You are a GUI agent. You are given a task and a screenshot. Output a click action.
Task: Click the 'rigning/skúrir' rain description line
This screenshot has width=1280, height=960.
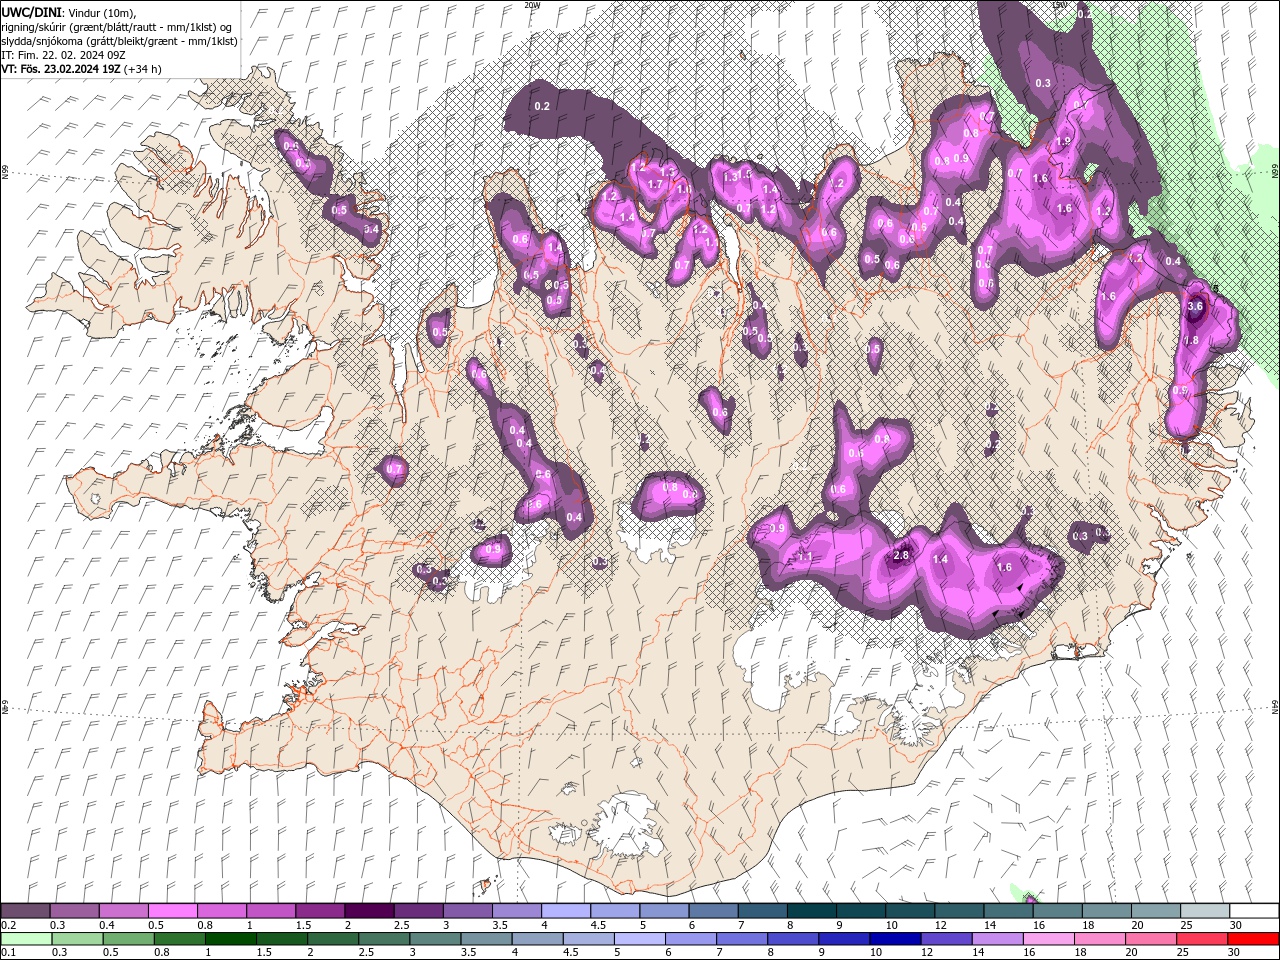pyautogui.click(x=117, y=27)
